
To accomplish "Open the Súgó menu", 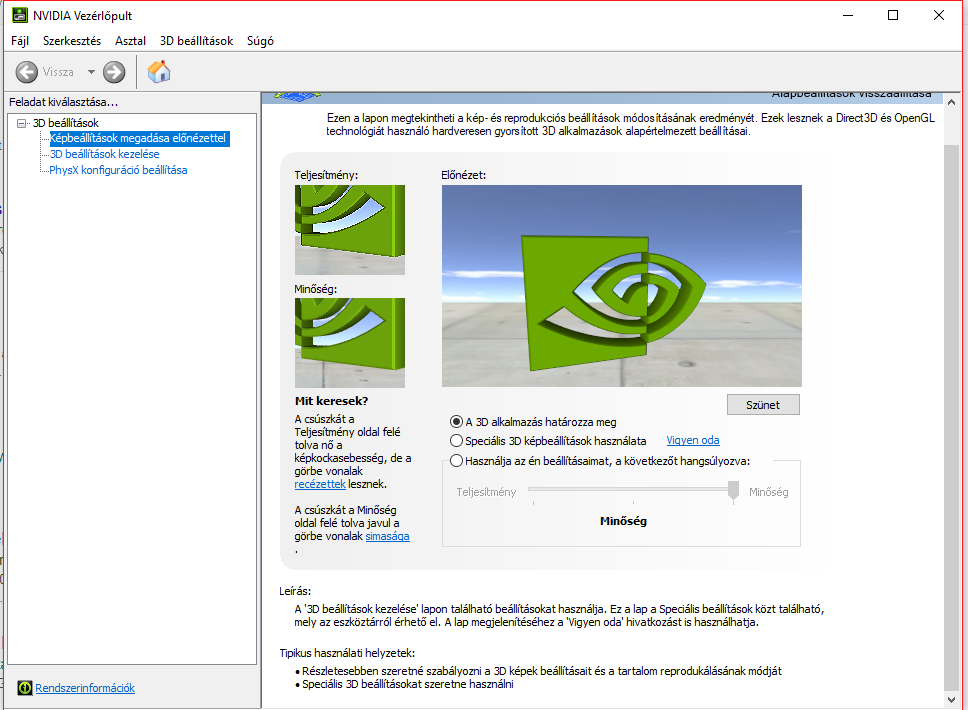I will pos(260,41).
